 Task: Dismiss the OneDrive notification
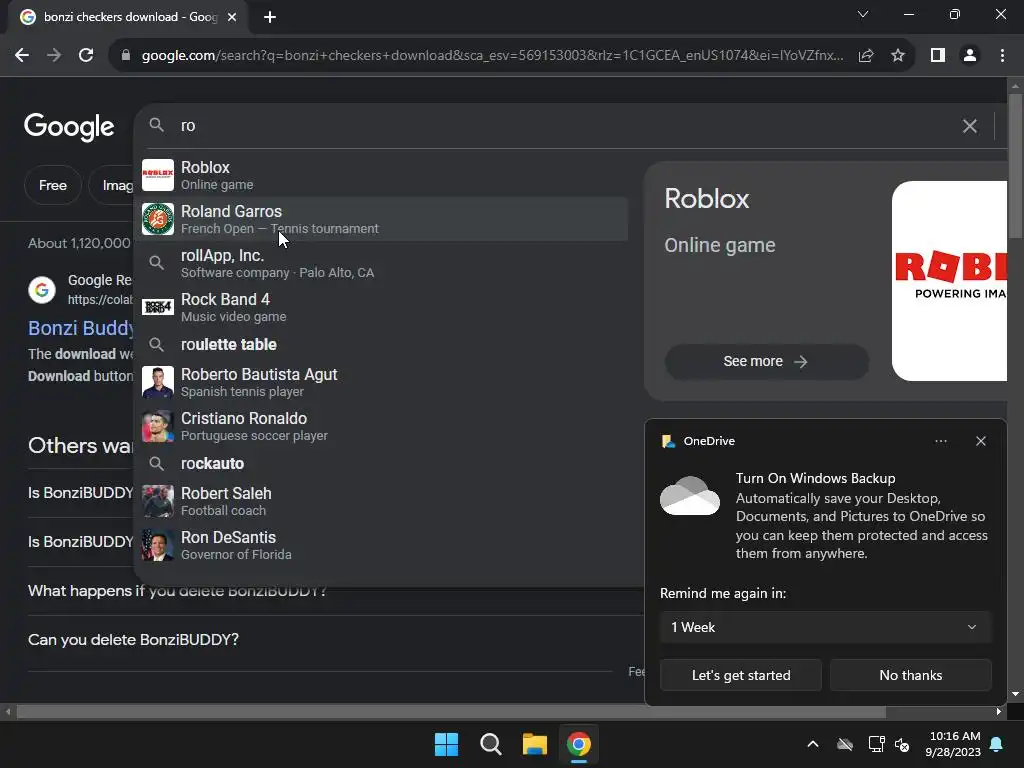click(x=981, y=441)
